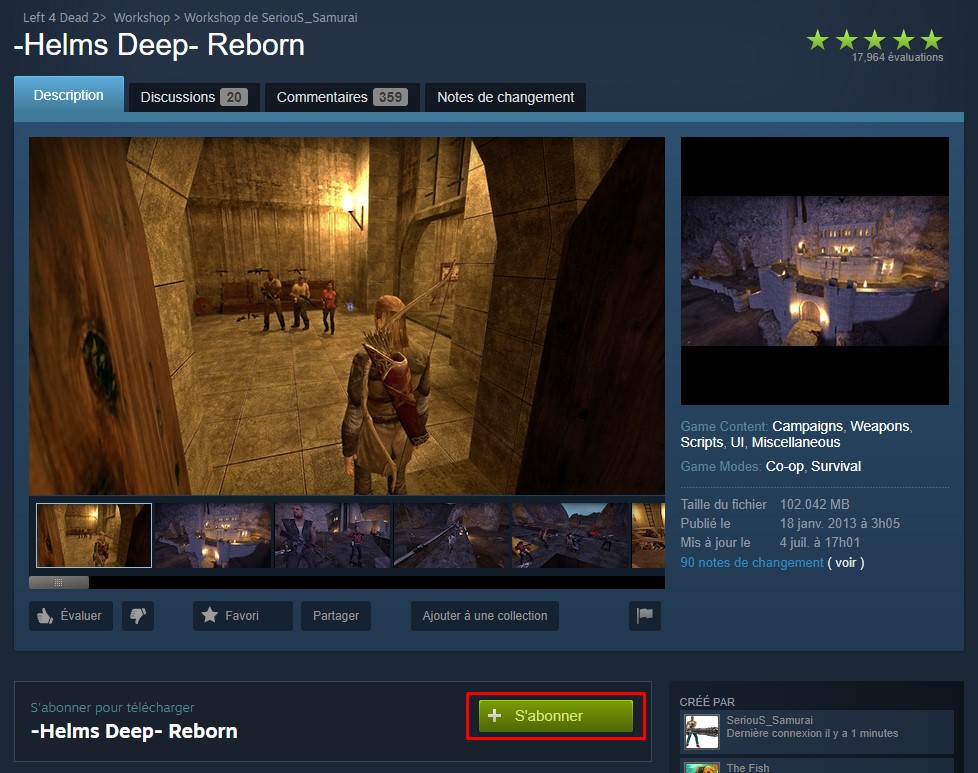Select the castle night view thumbnail
978x773 pixels.
point(213,535)
